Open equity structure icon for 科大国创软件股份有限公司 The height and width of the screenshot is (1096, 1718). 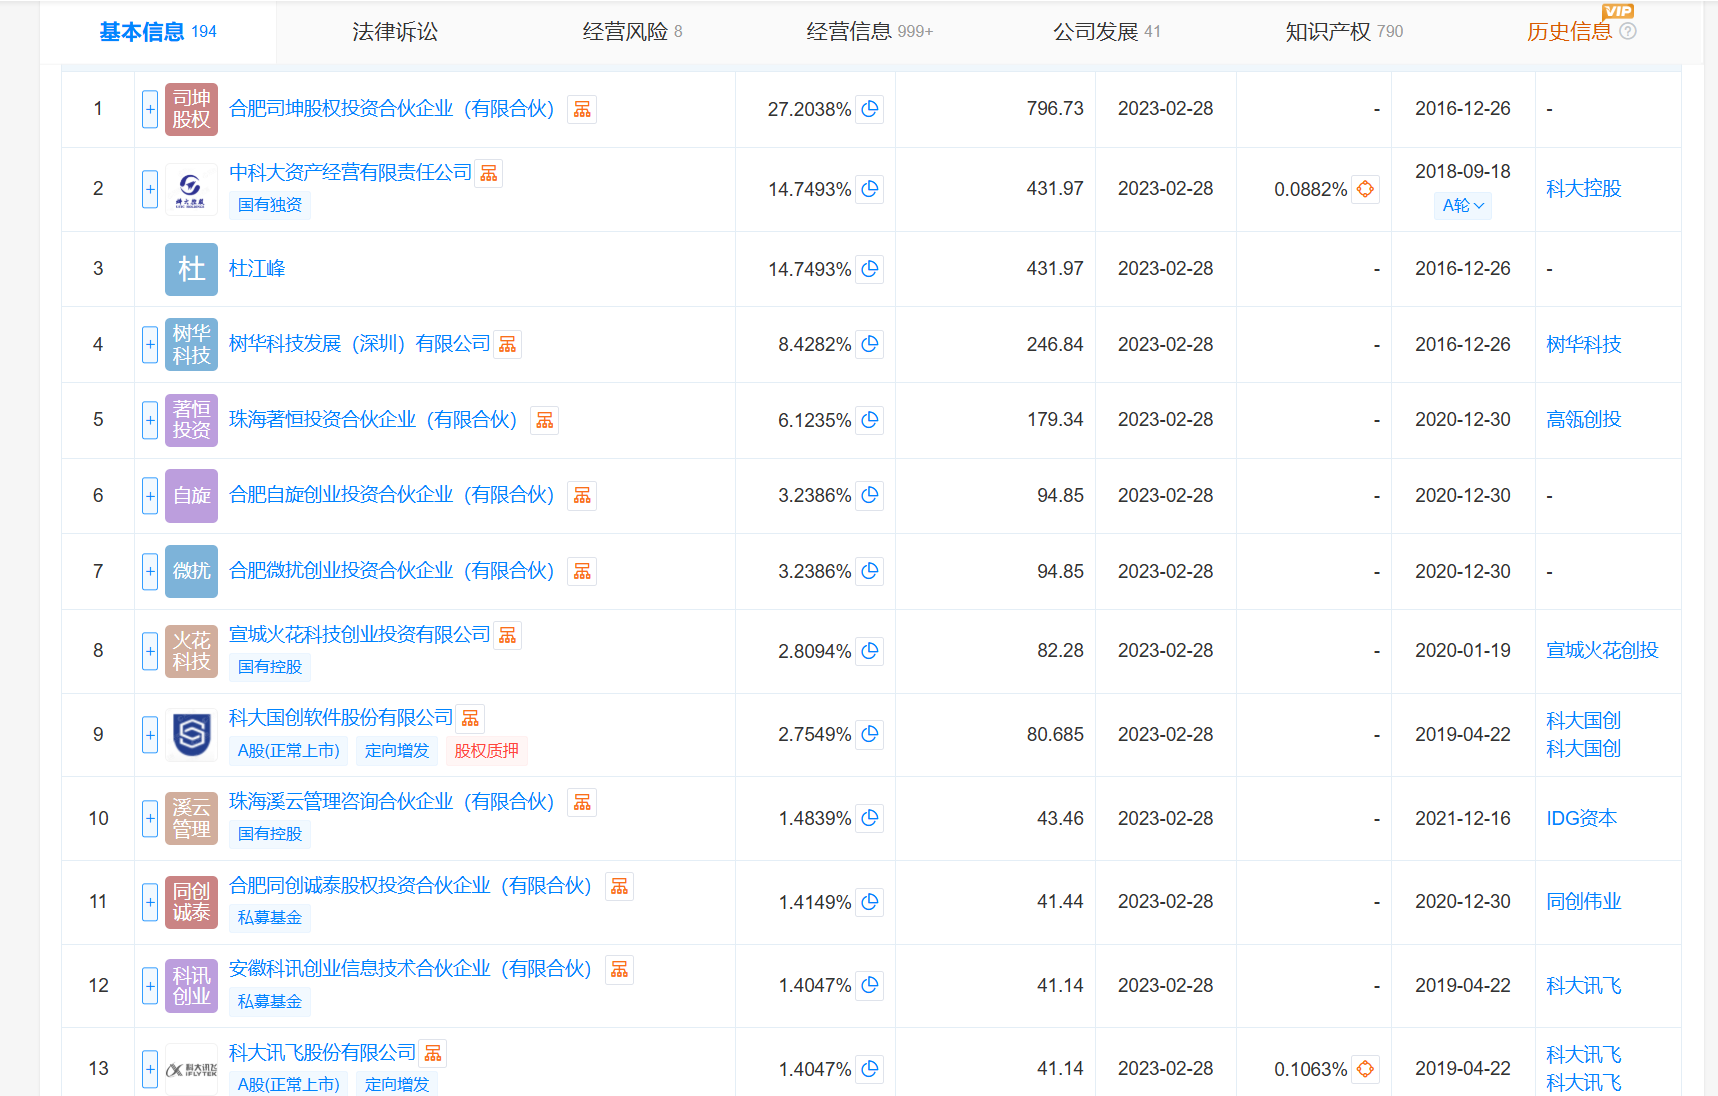470,718
